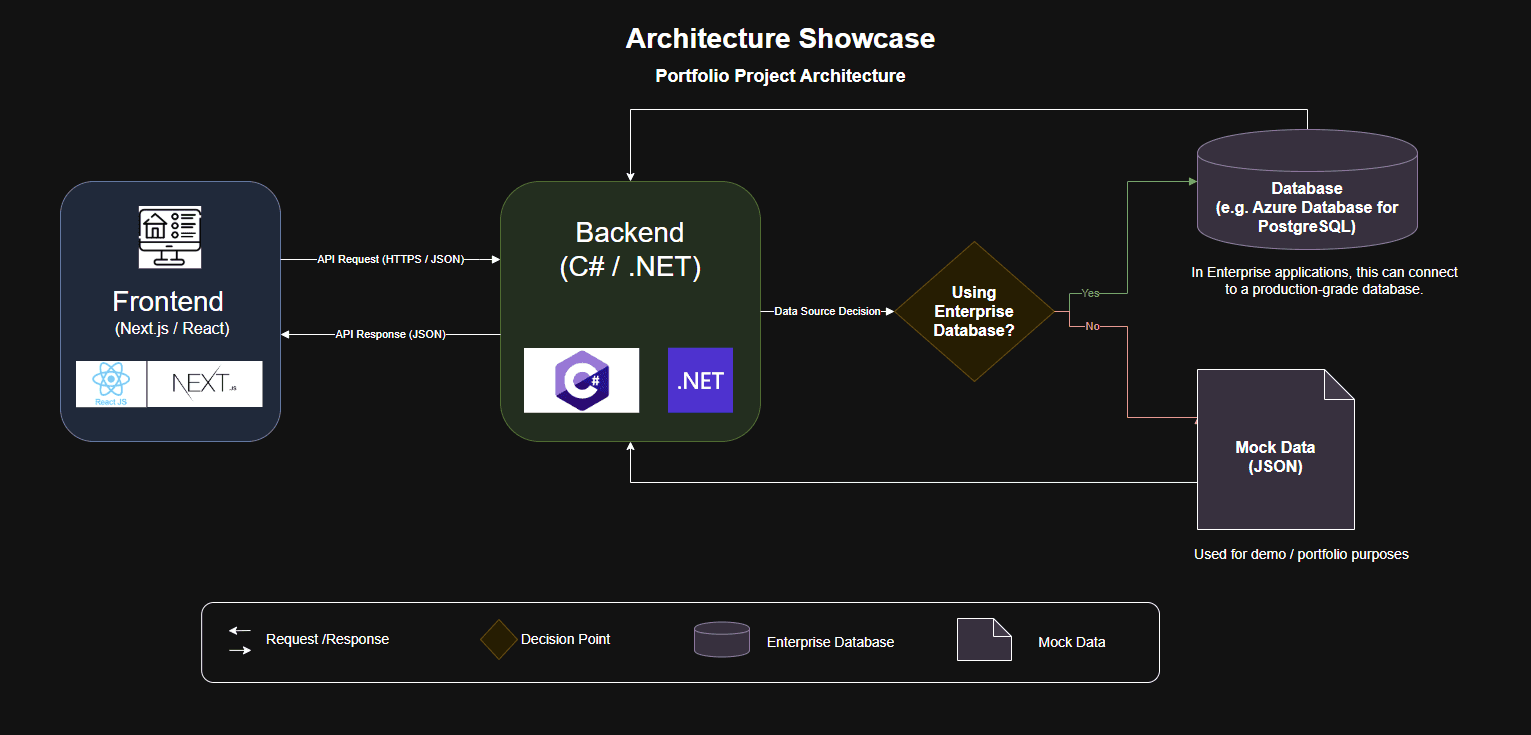This screenshot has width=1531, height=735.
Task: Click the Request /Response legend text
Action: click(x=327, y=639)
